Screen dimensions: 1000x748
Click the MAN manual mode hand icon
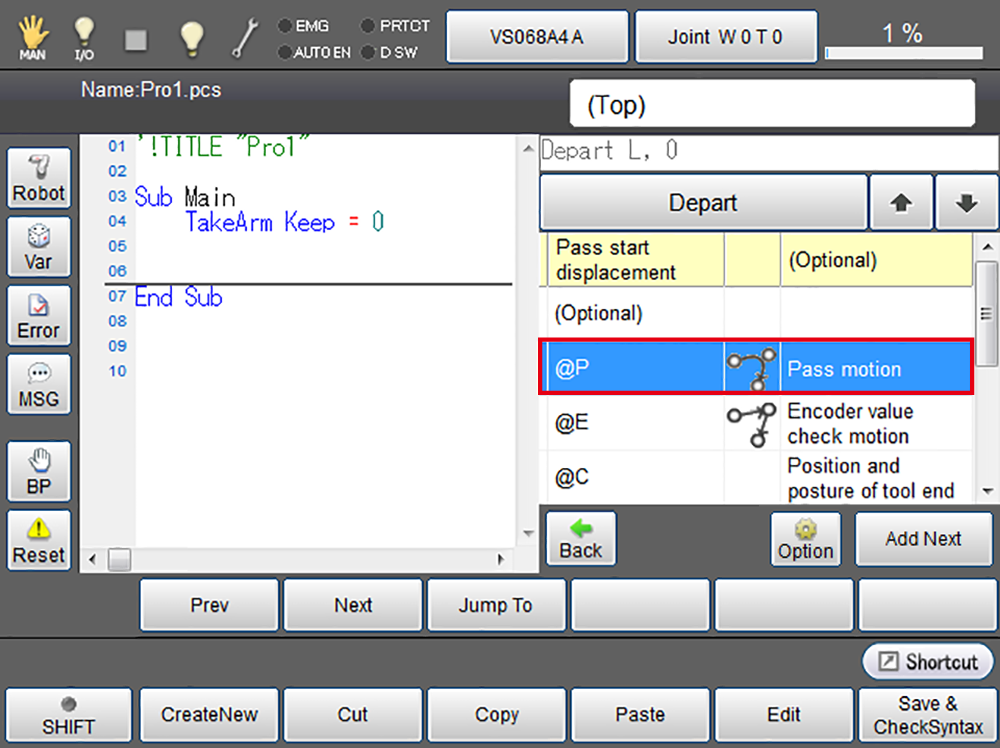[x=32, y=36]
